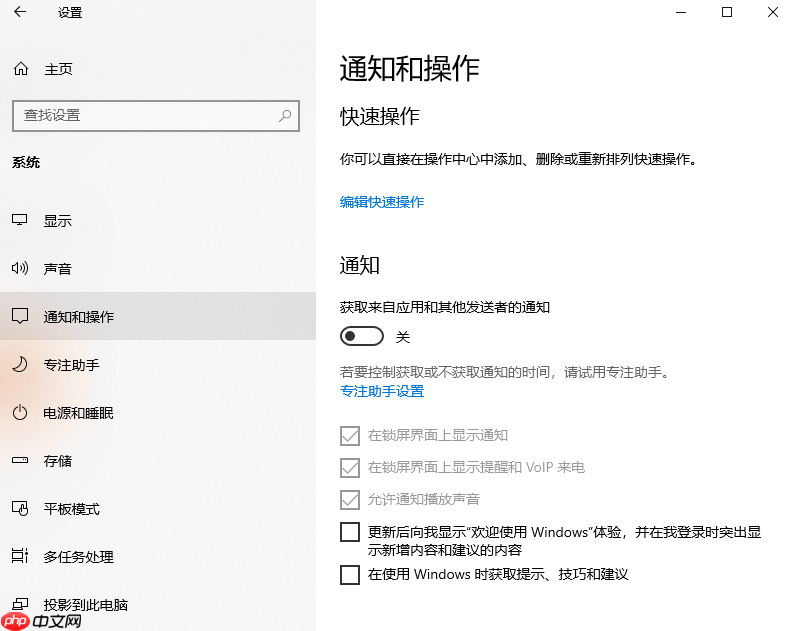Click the 平板模式 tablet icon
The width and height of the screenshot is (794, 631).
click(x=20, y=508)
